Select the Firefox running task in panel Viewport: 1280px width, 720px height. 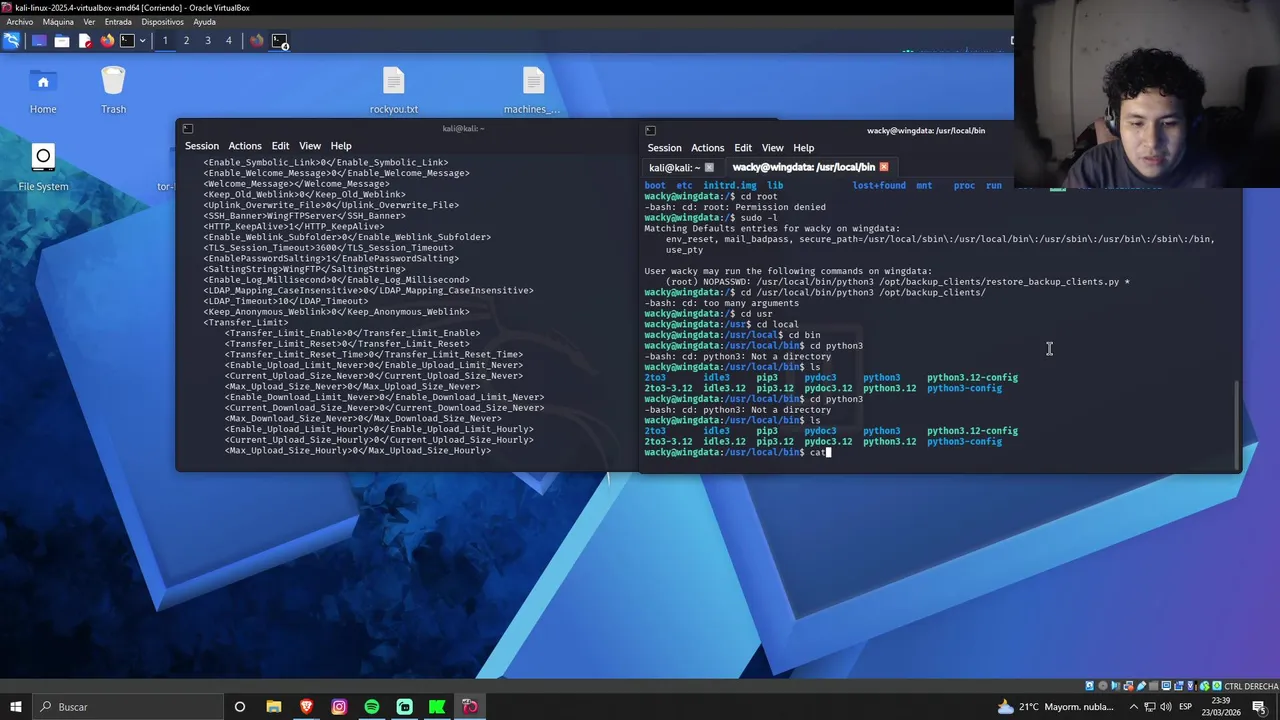point(257,41)
